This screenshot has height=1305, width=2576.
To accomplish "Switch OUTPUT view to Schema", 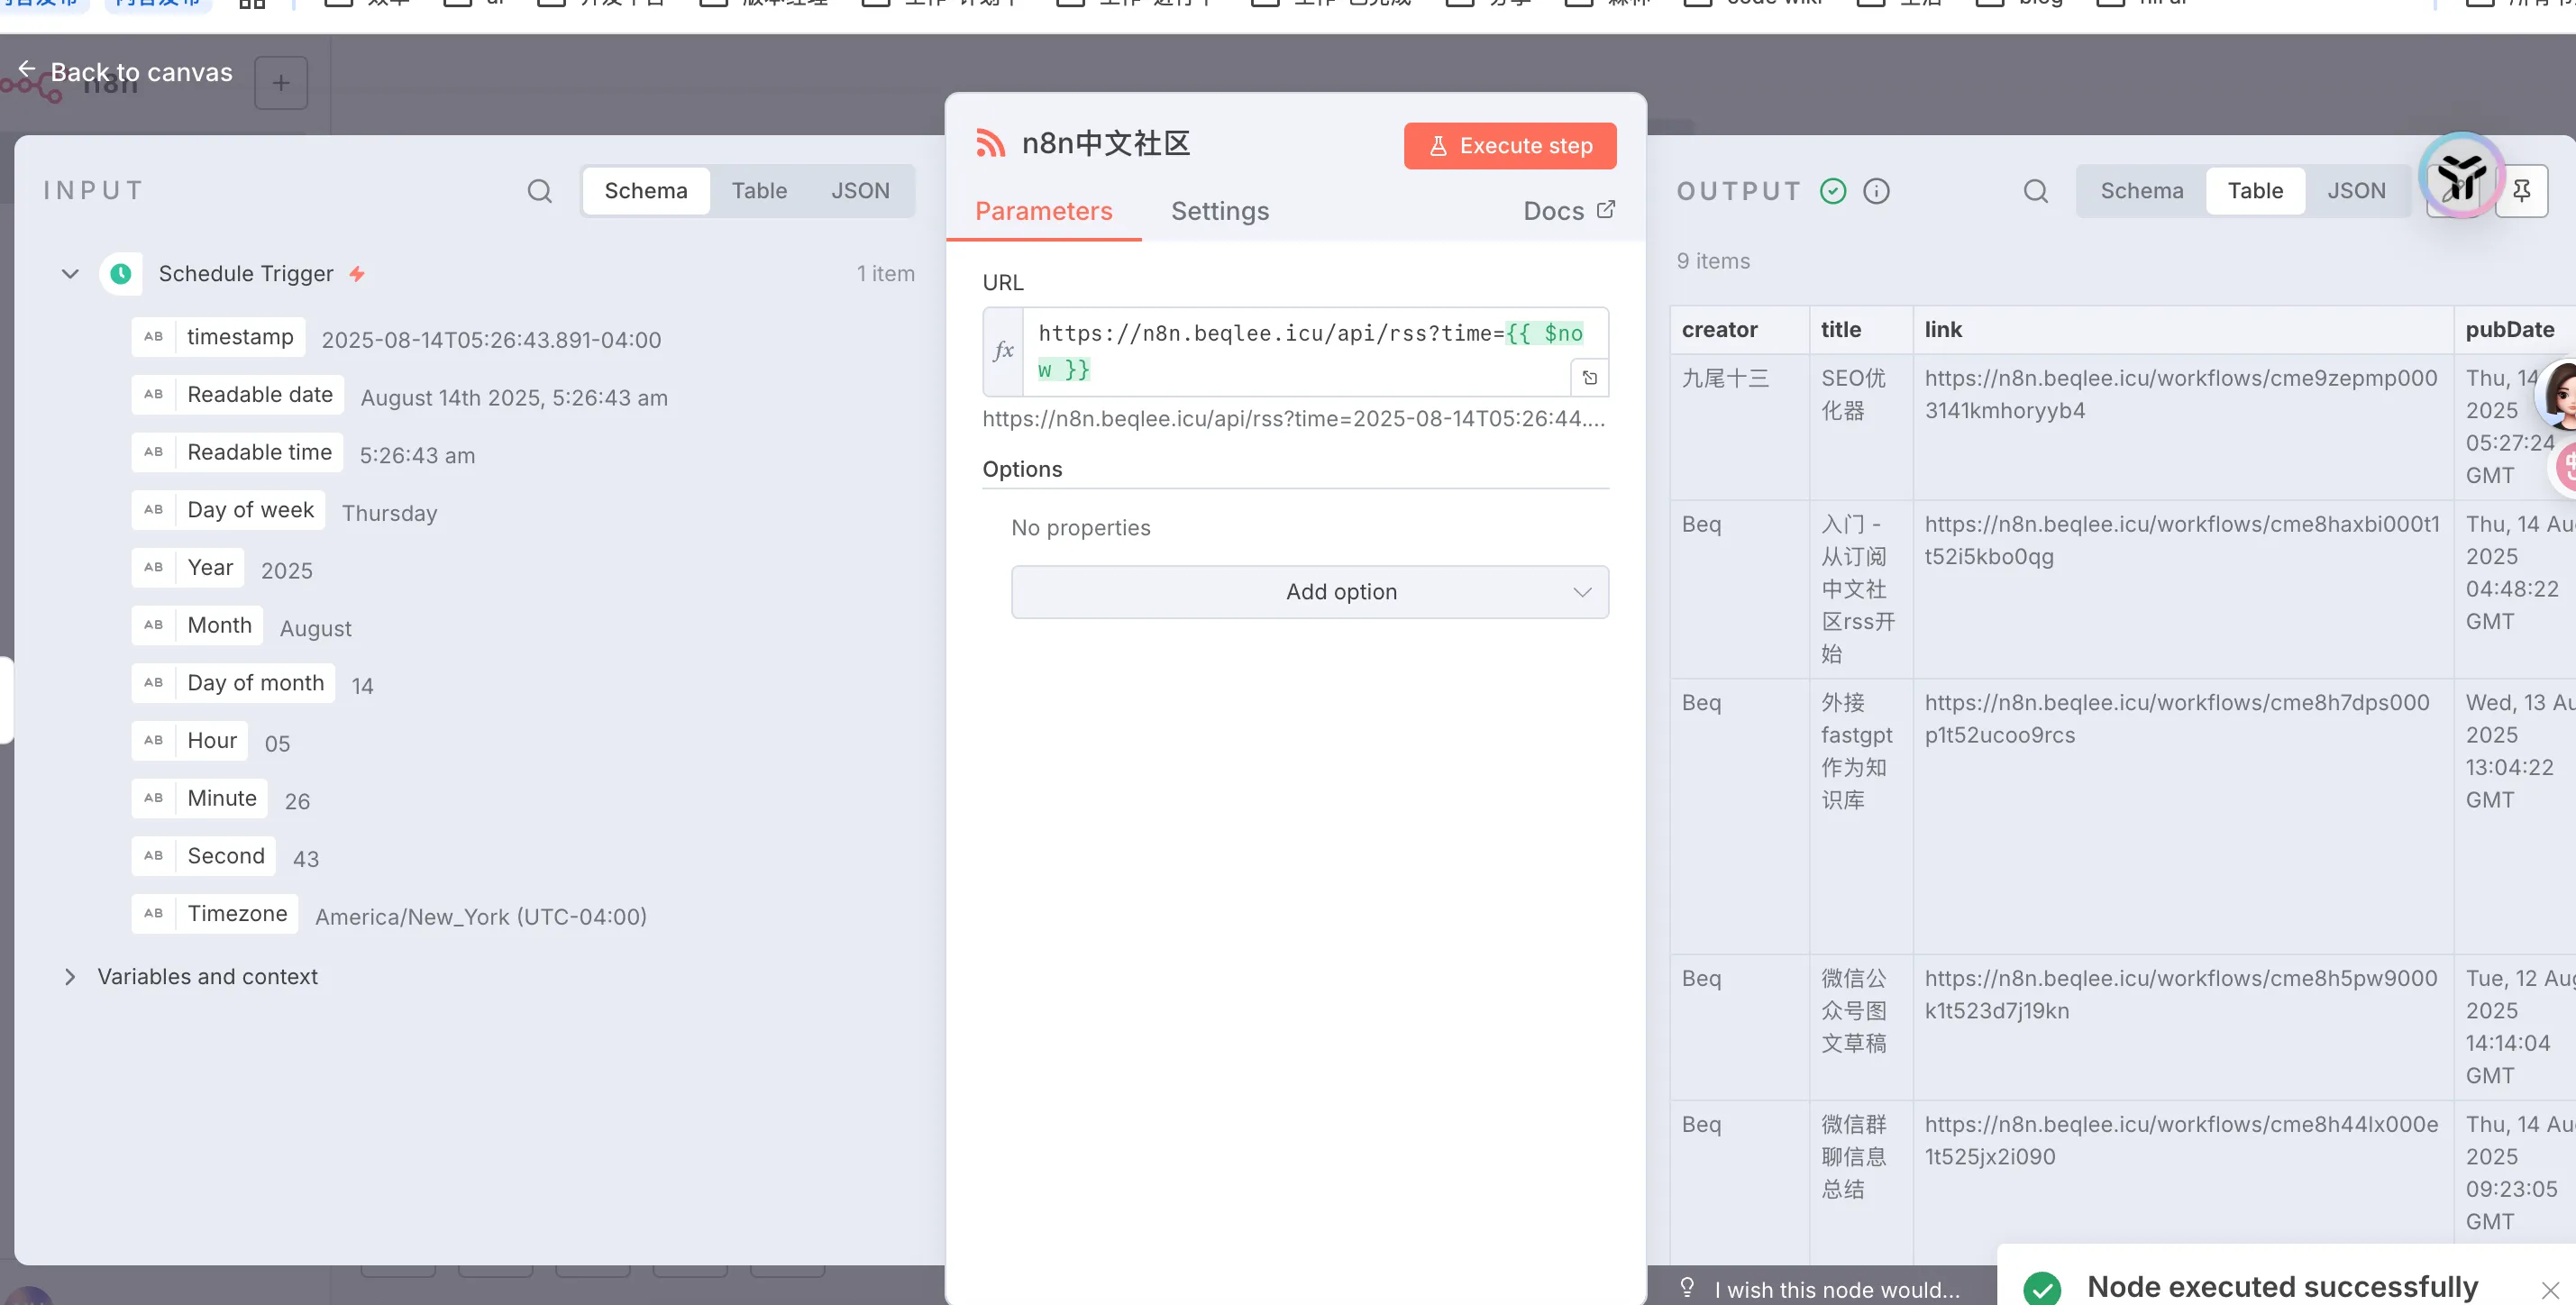I will (2142, 191).
